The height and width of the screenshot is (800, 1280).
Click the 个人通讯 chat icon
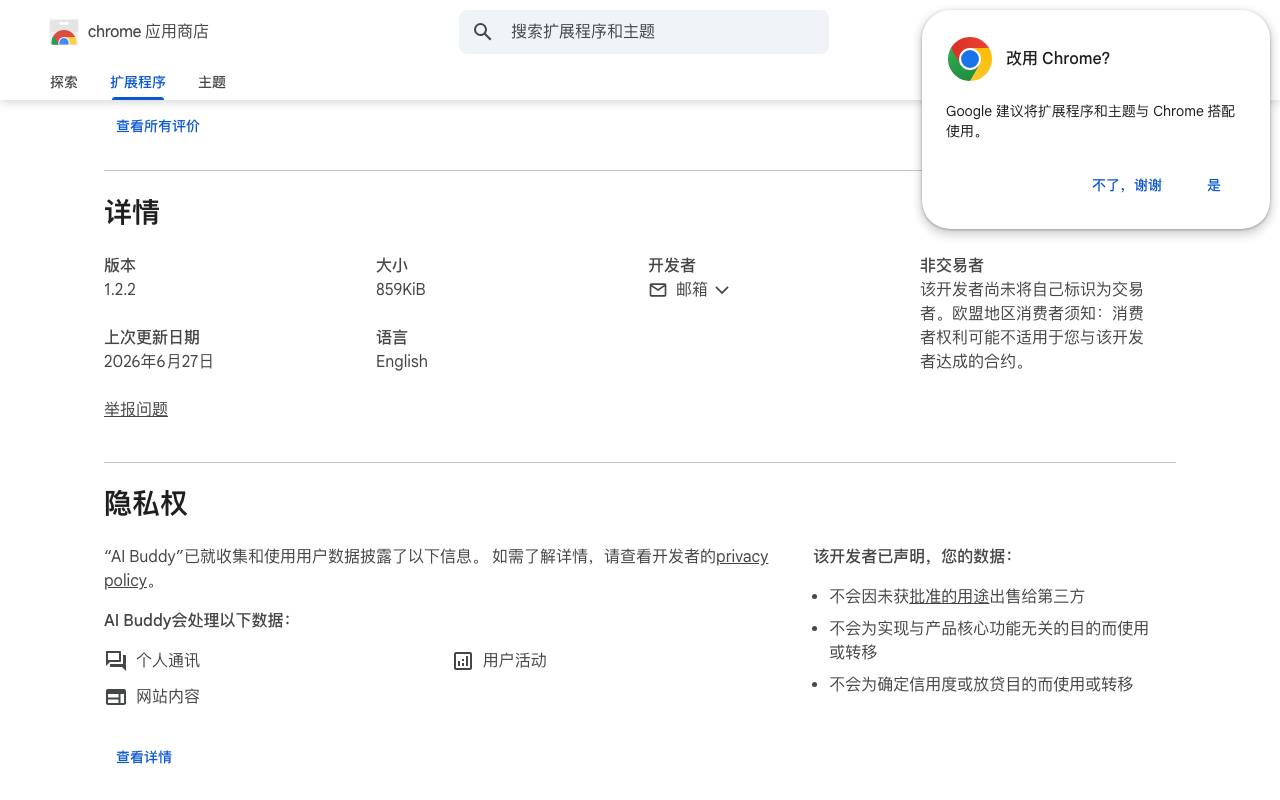tap(116, 661)
